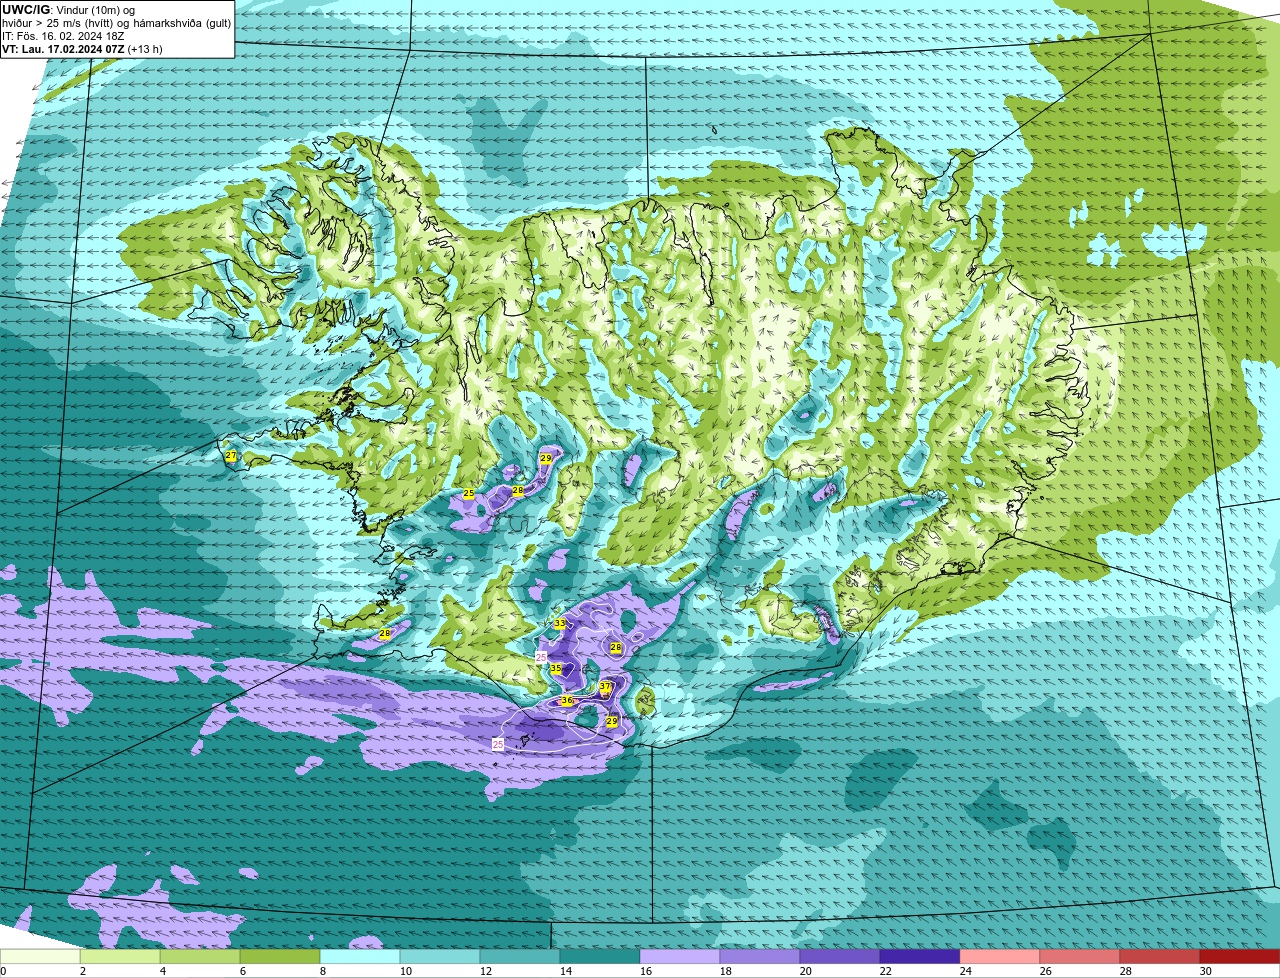Select the yellow gust label 33
1280x978 pixels.
(x=560, y=623)
